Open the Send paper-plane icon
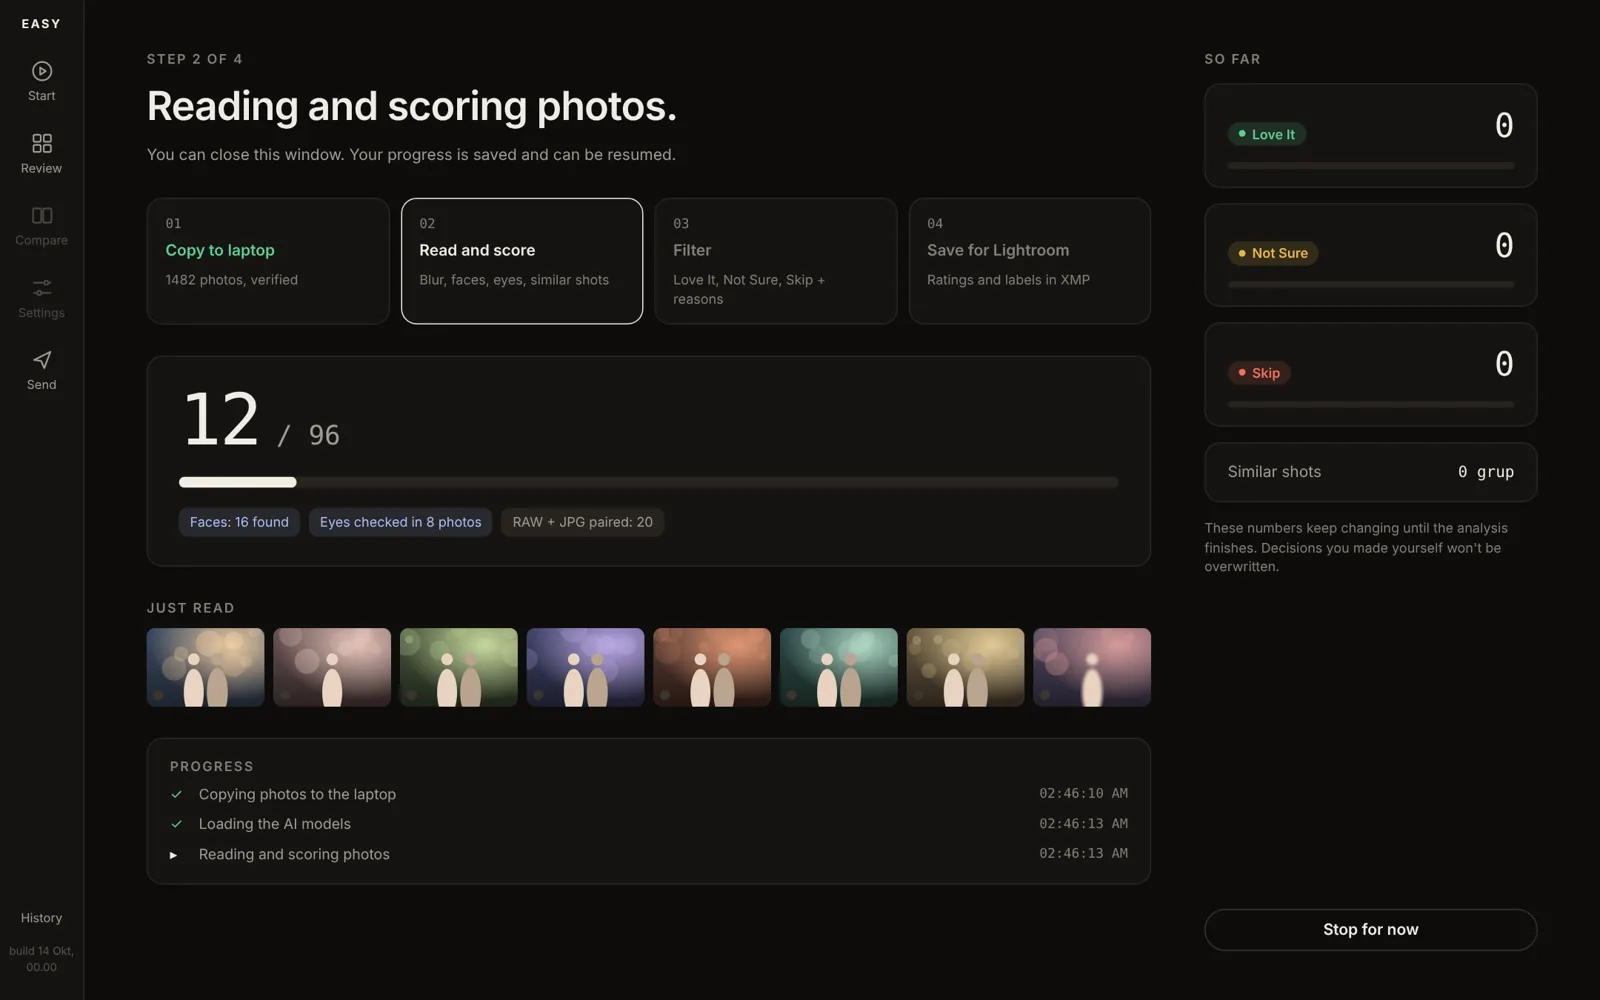Viewport: 1600px width, 1000px height. point(41,360)
